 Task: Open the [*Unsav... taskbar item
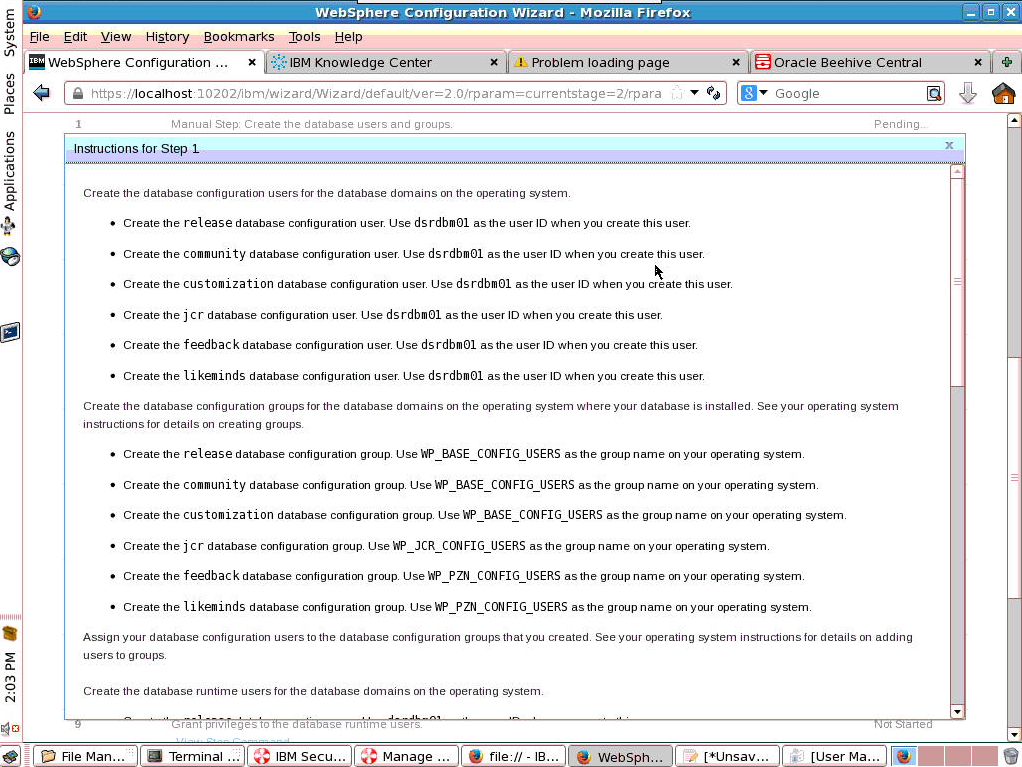[x=727, y=756]
